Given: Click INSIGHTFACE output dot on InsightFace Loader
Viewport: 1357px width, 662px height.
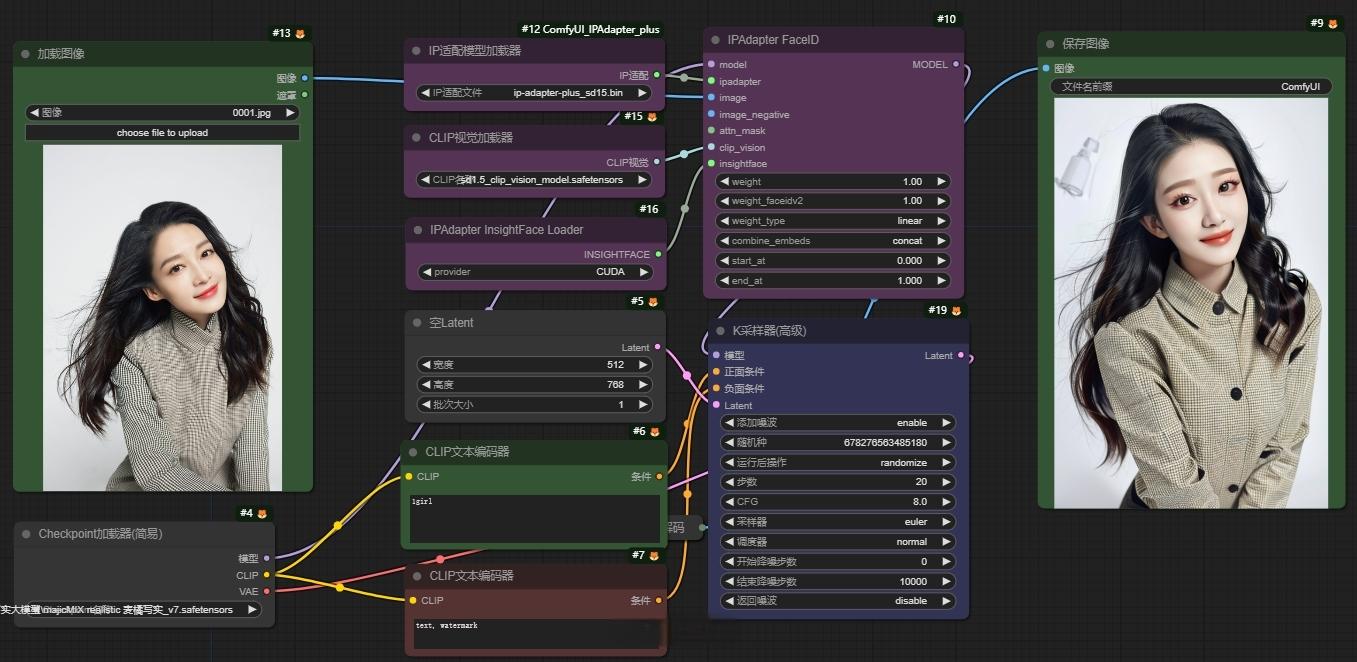Looking at the screenshot, I should point(657,254).
